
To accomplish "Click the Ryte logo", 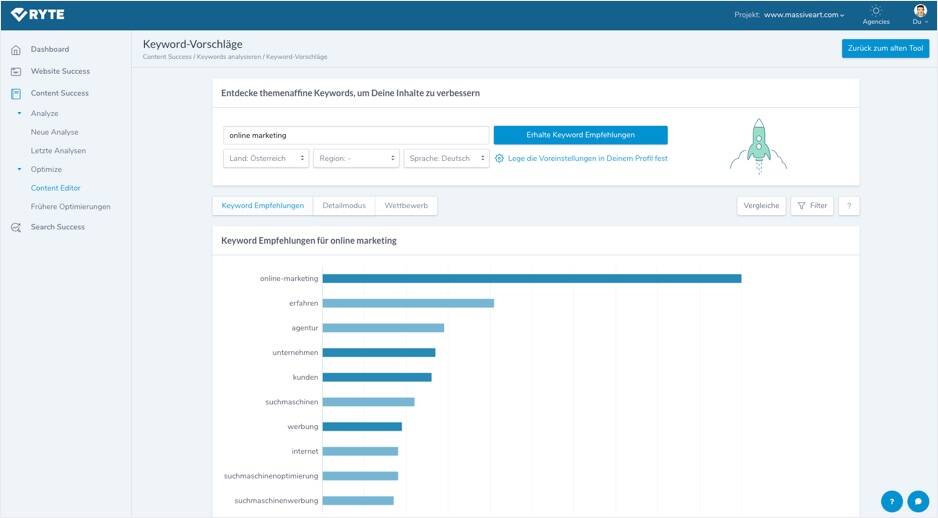I will click(38, 14).
